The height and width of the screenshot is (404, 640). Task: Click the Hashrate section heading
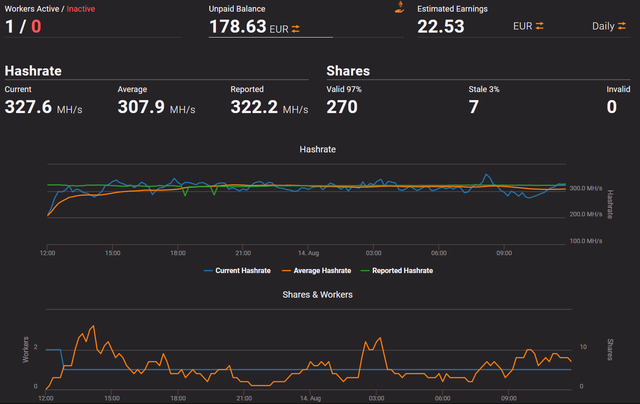33,71
